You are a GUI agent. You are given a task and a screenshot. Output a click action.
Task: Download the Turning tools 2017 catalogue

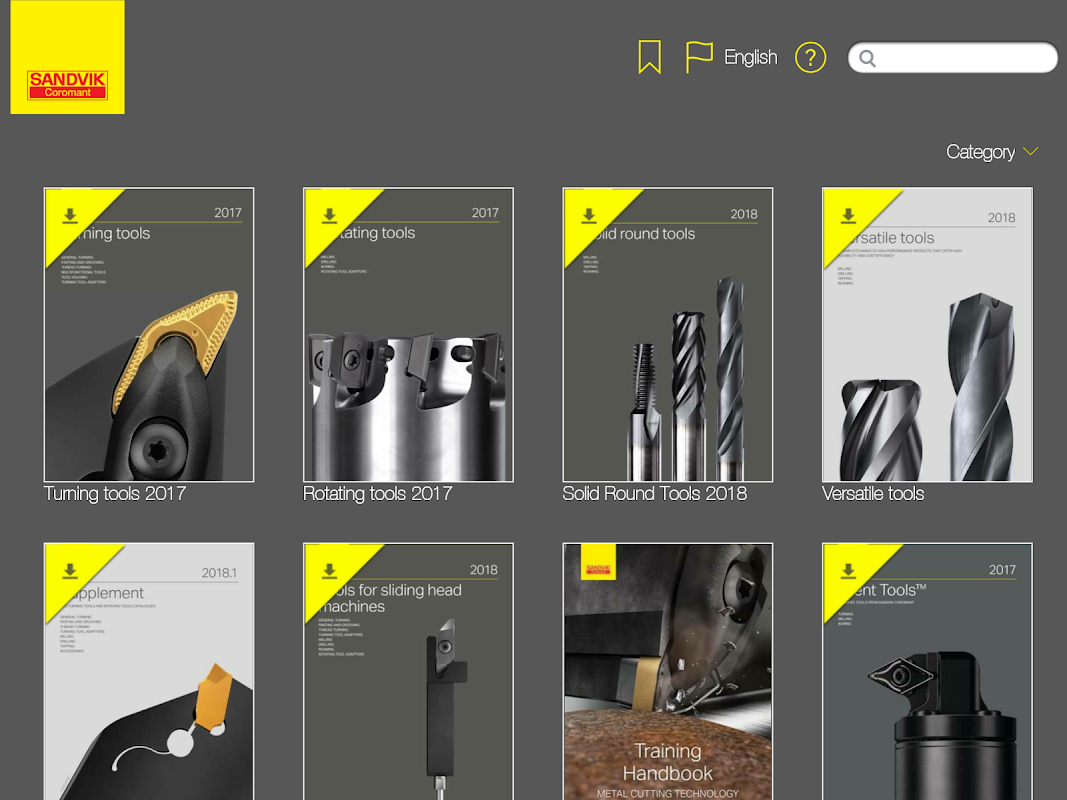point(70,216)
